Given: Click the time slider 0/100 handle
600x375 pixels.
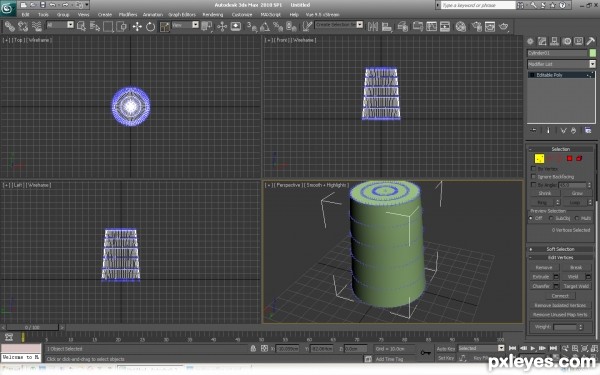Looking at the screenshot, I should point(33,328).
